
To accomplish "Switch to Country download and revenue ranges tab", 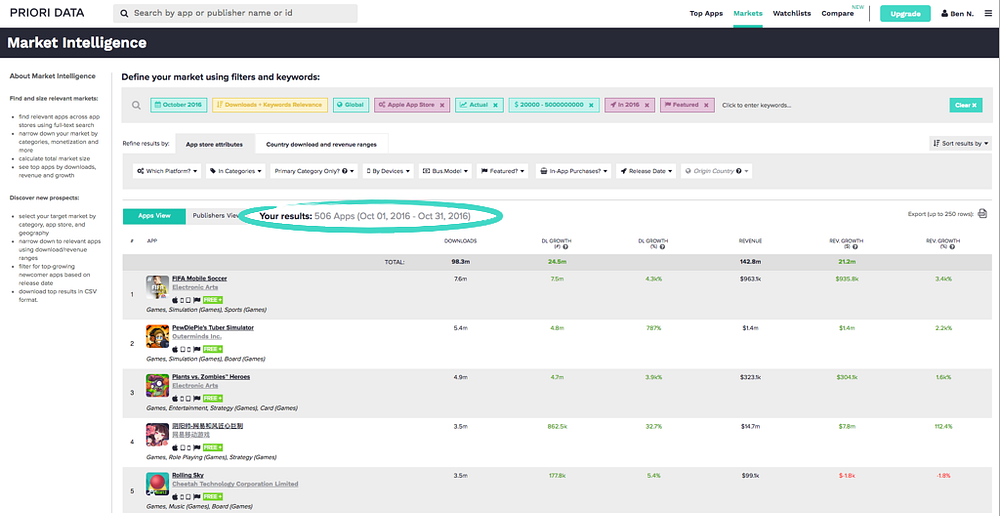I will point(321,145).
